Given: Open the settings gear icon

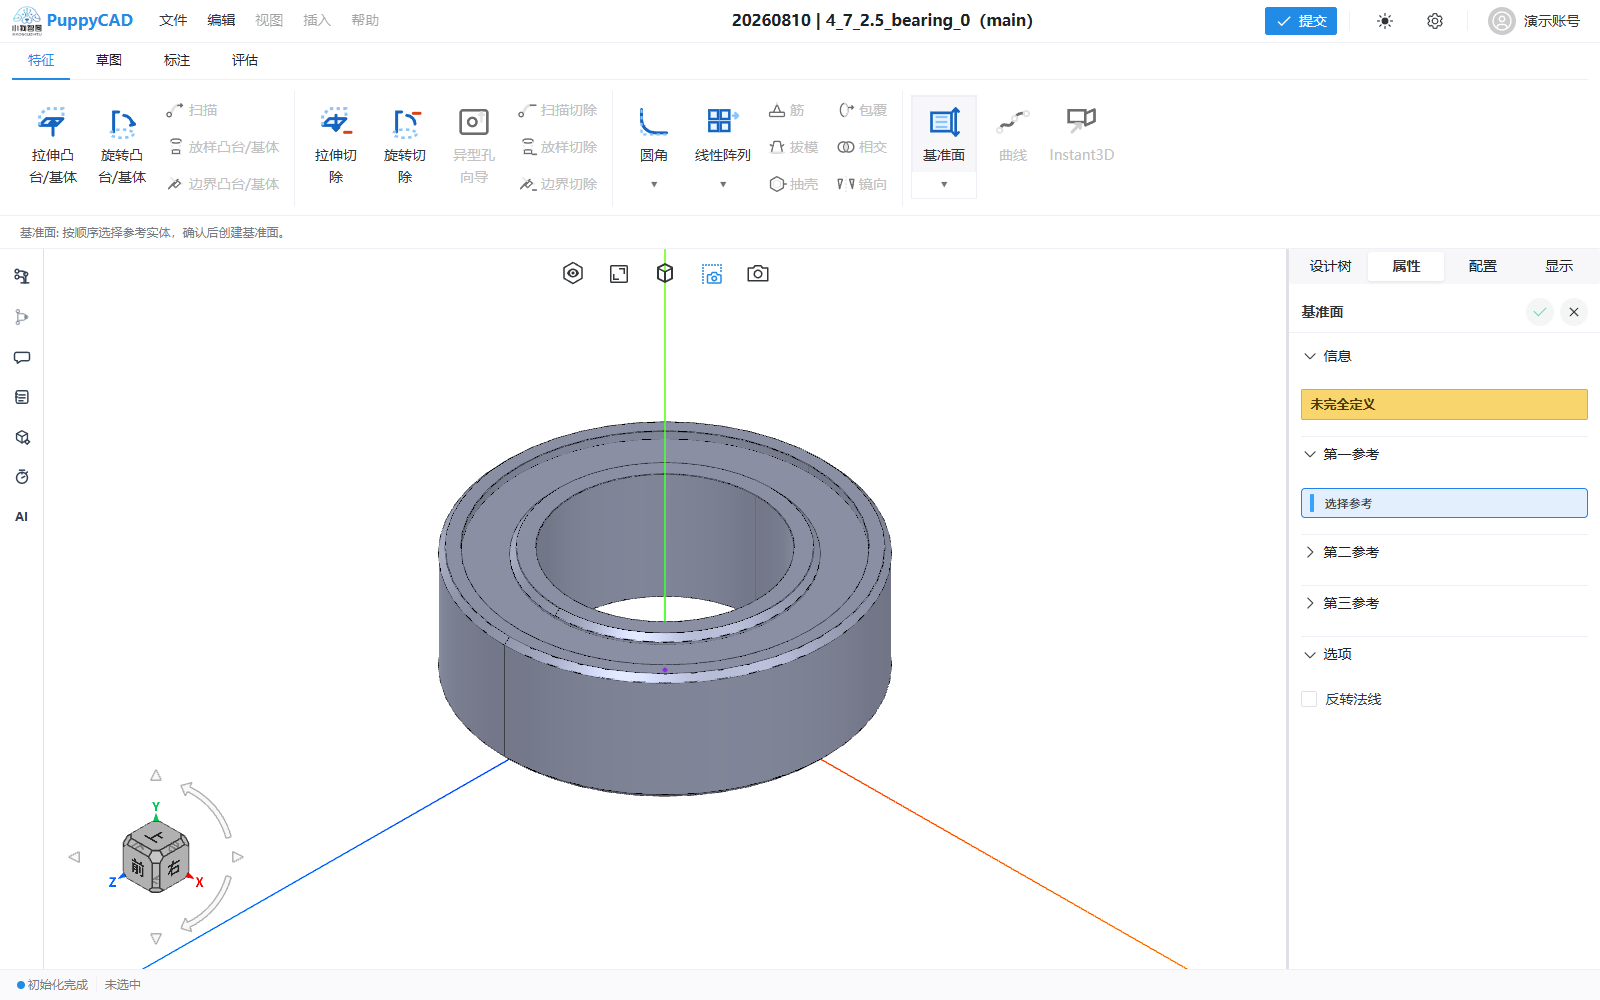Looking at the screenshot, I should click(1435, 21).
